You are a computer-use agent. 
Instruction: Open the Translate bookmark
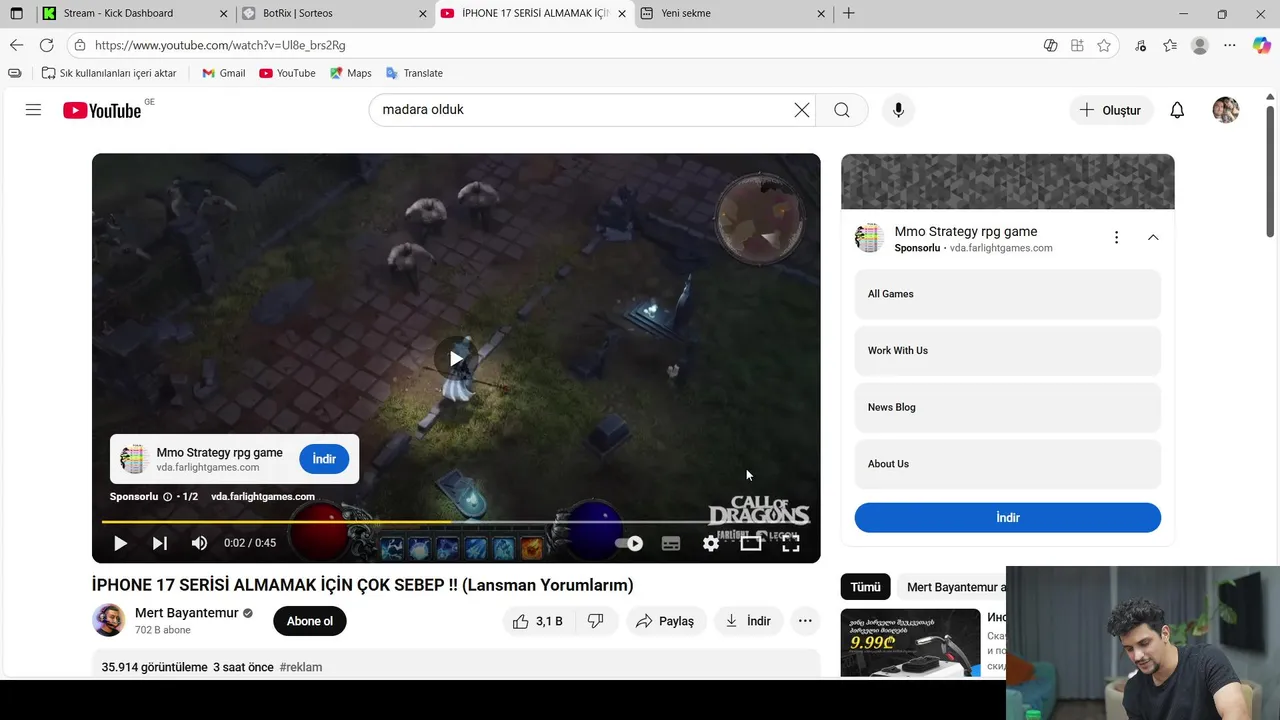point(414,73)
